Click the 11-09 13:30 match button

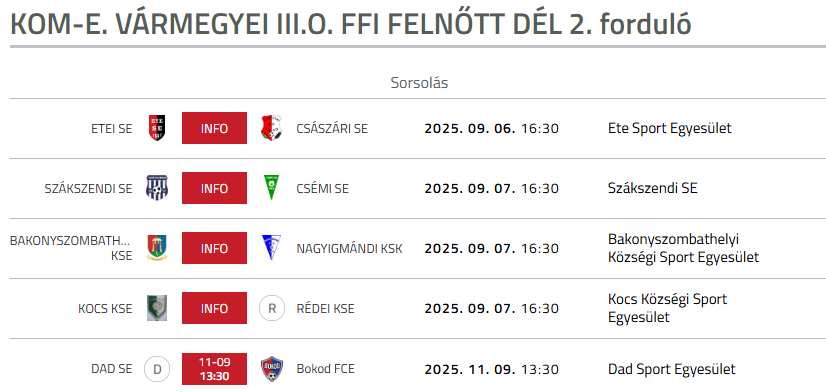pos(214,369)
